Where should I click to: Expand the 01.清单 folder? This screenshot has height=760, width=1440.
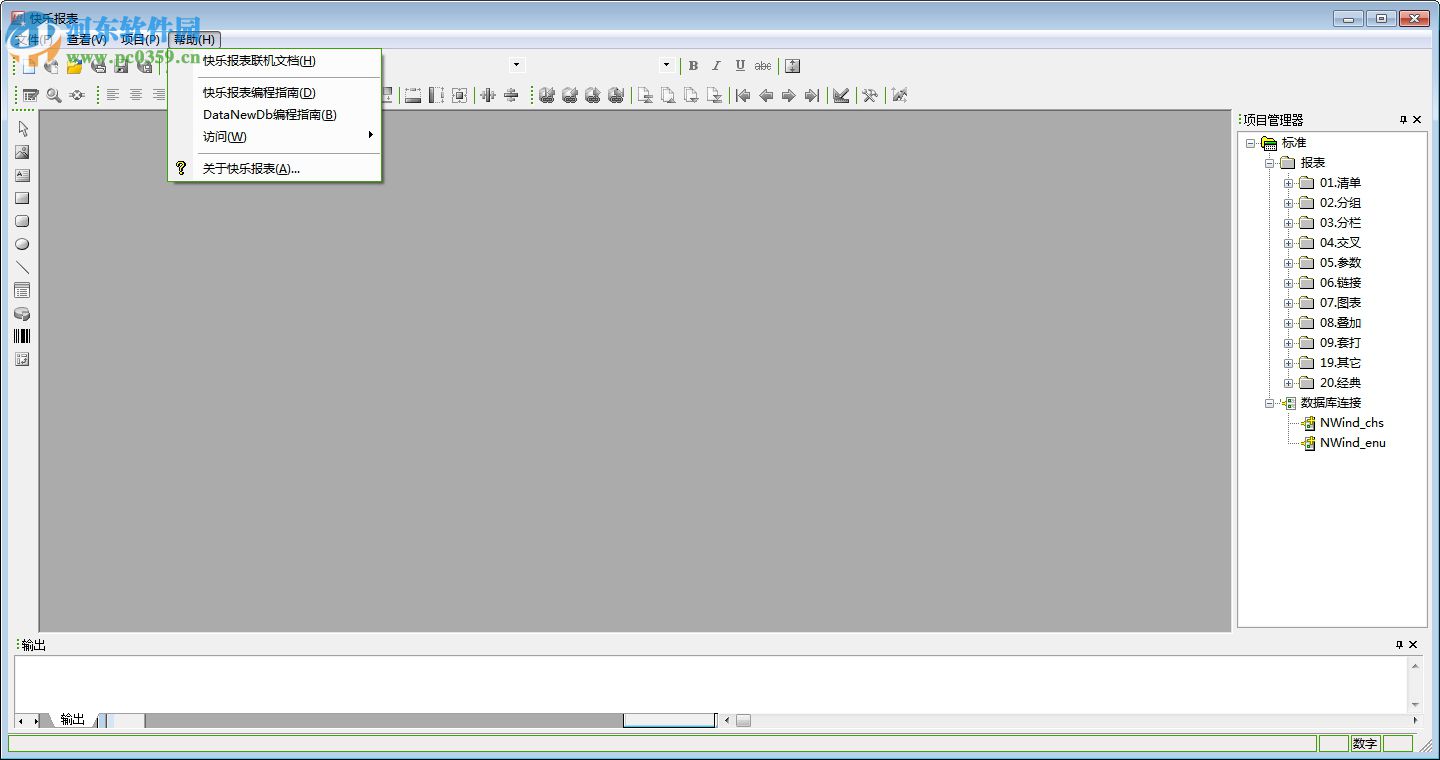click(x=1289, y=183)
